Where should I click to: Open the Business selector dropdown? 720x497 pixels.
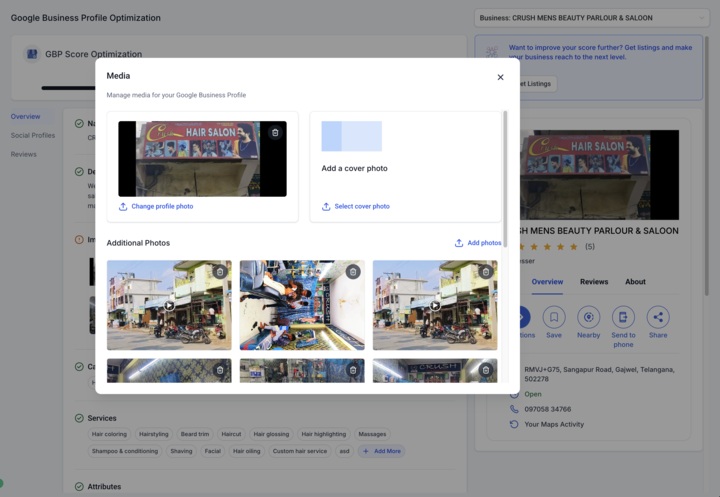click(x=591, y=18)
